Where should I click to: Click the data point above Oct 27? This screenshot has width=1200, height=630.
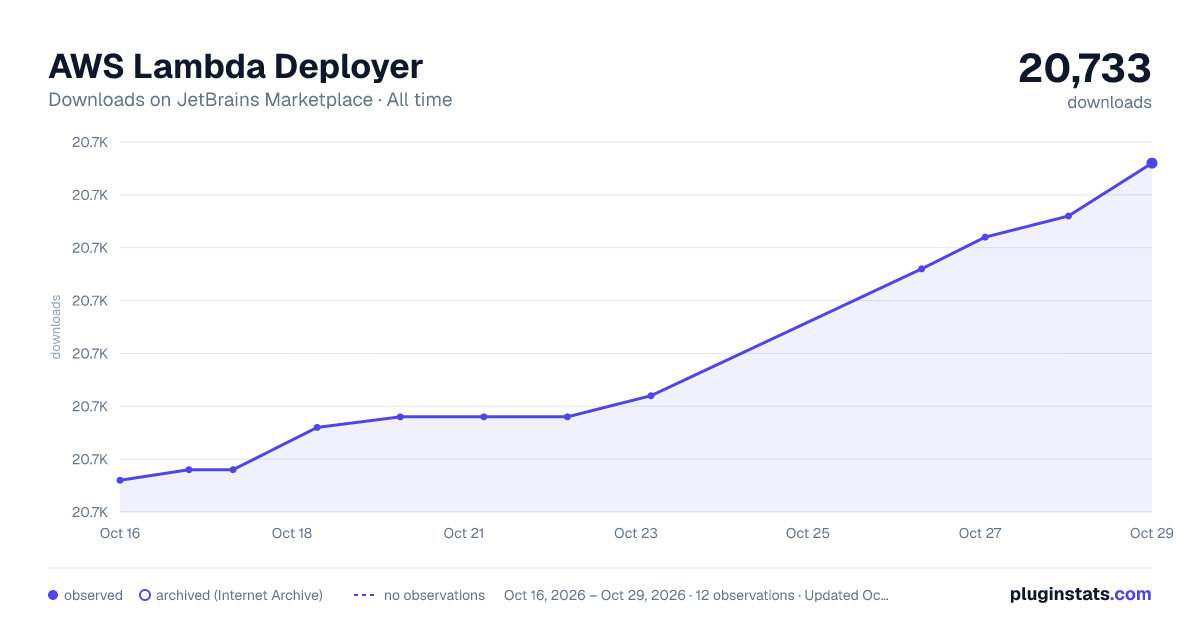click(985, 237)
